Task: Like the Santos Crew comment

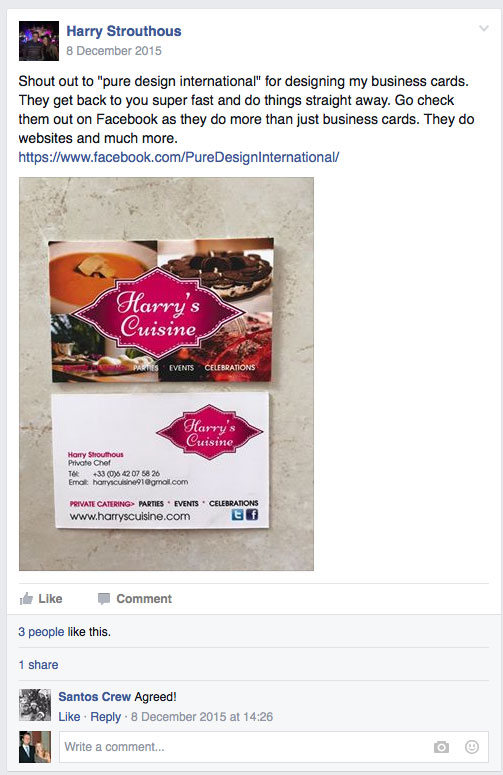Action: [x=69, y=717]
